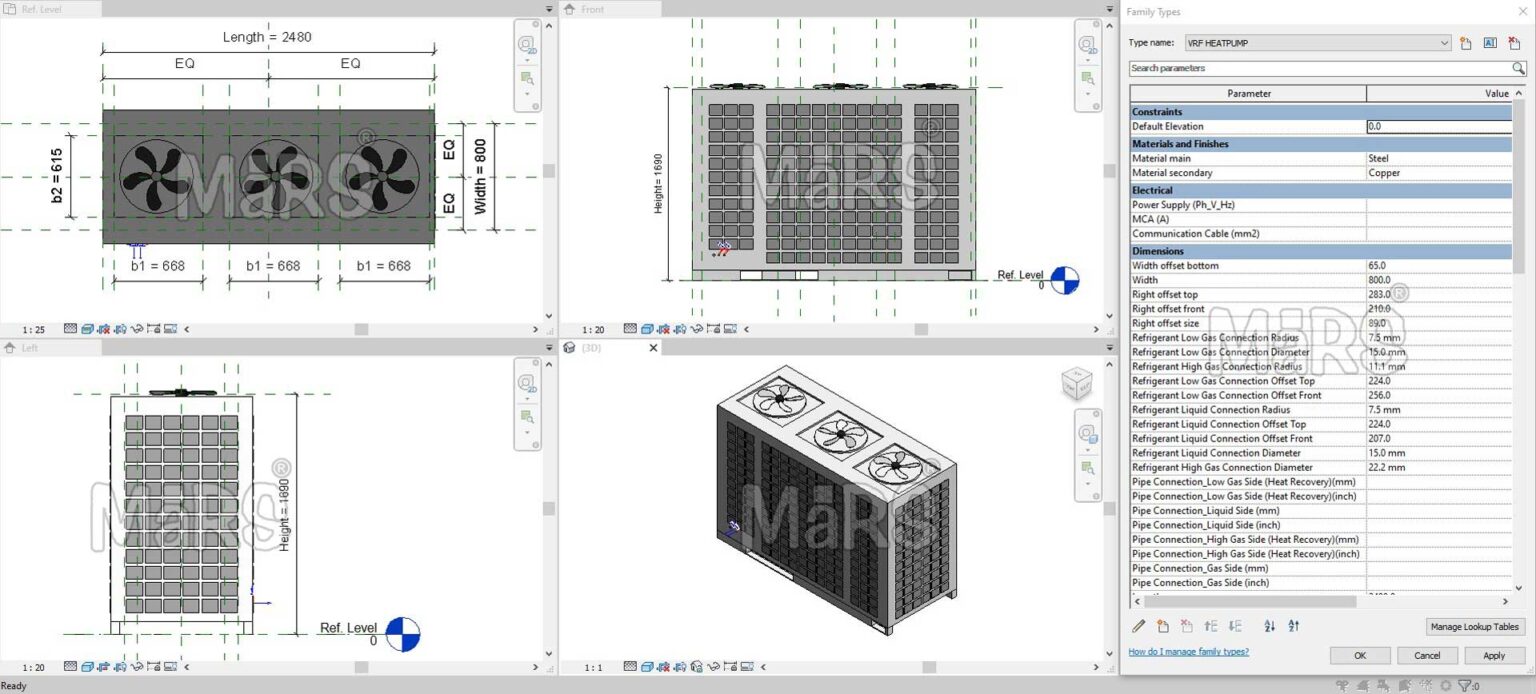Click the Rename Type icon
Image resolution: width=1536 pixels, height=694 pixels.
coord(1490,43)
